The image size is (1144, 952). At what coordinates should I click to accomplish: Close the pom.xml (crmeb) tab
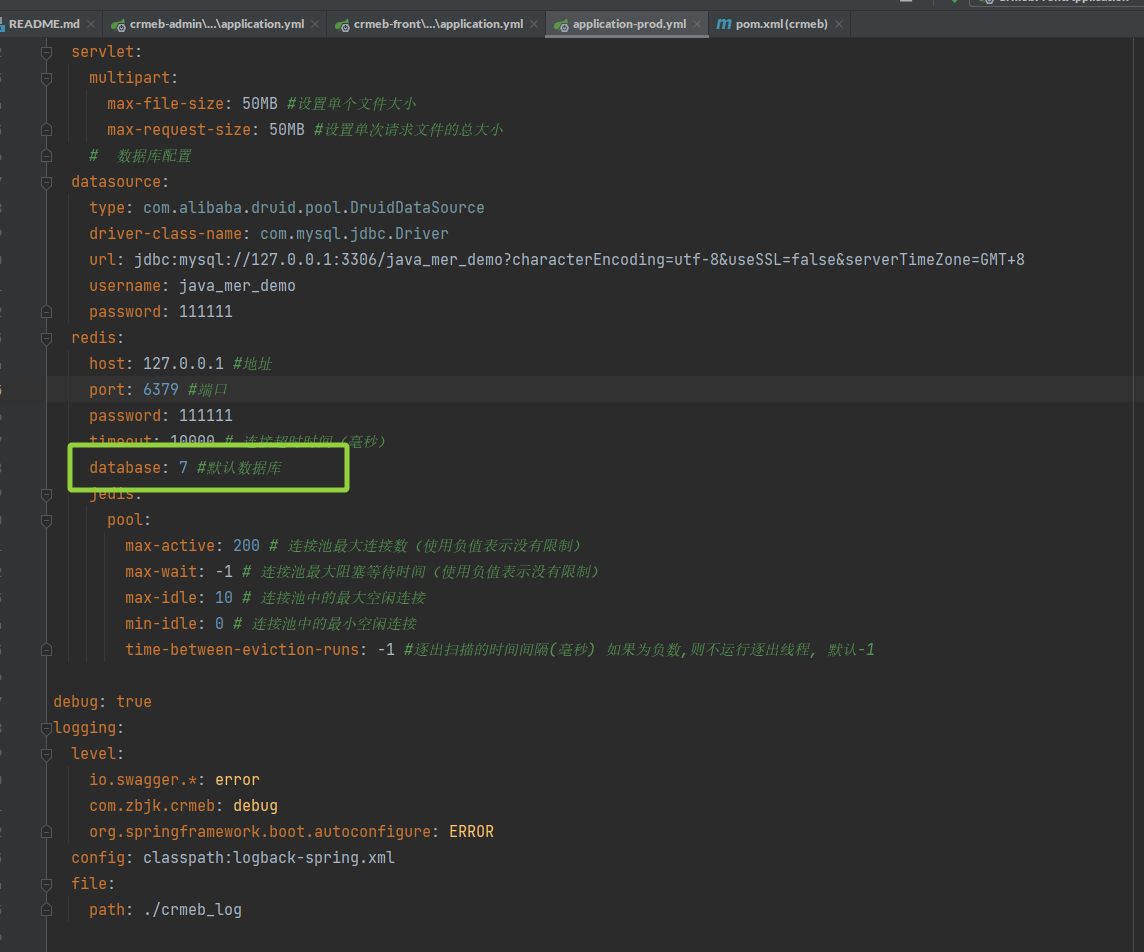(x=838, y=24)
